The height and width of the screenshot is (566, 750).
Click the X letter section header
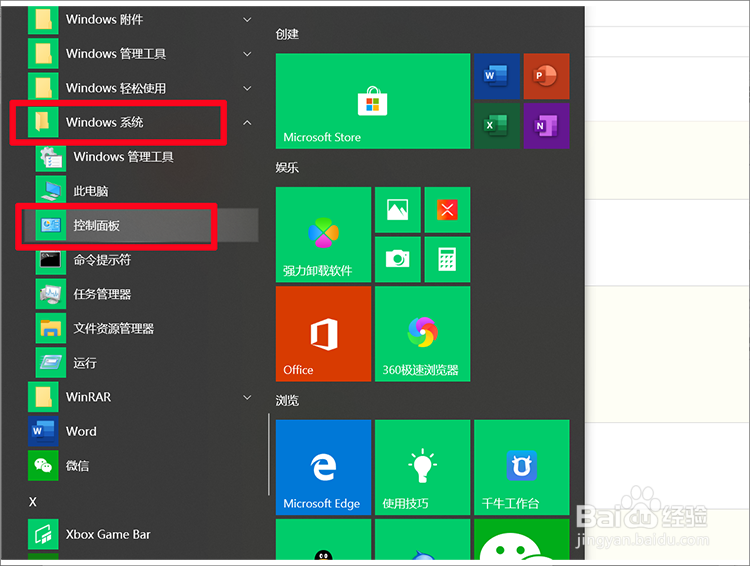point(33,502)
